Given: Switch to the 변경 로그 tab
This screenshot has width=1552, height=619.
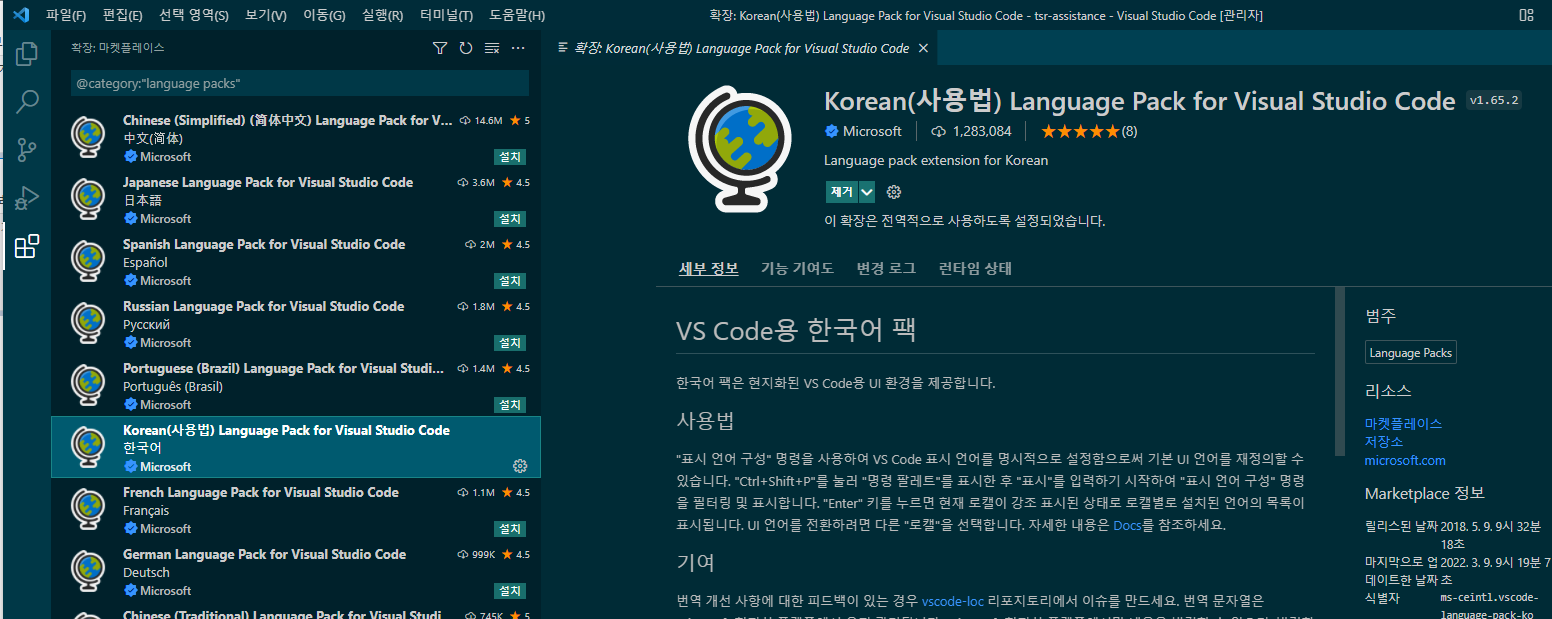Looking at the screenshot, I should pos(886,268).
